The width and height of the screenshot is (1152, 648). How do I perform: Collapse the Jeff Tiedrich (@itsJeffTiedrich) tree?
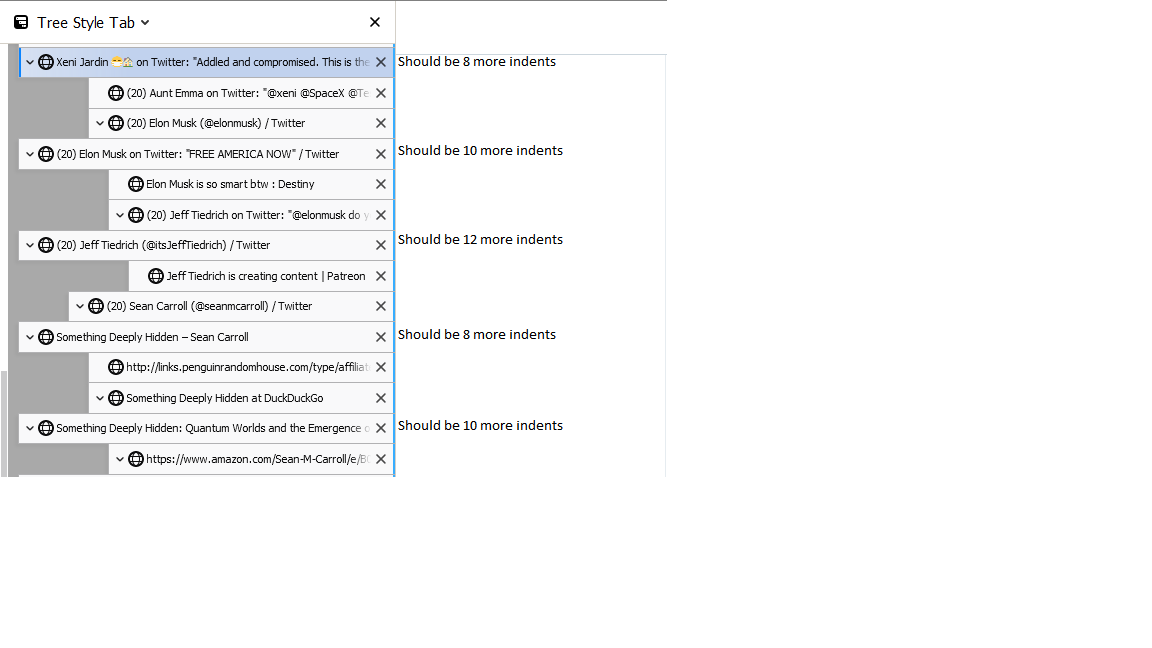29,245
